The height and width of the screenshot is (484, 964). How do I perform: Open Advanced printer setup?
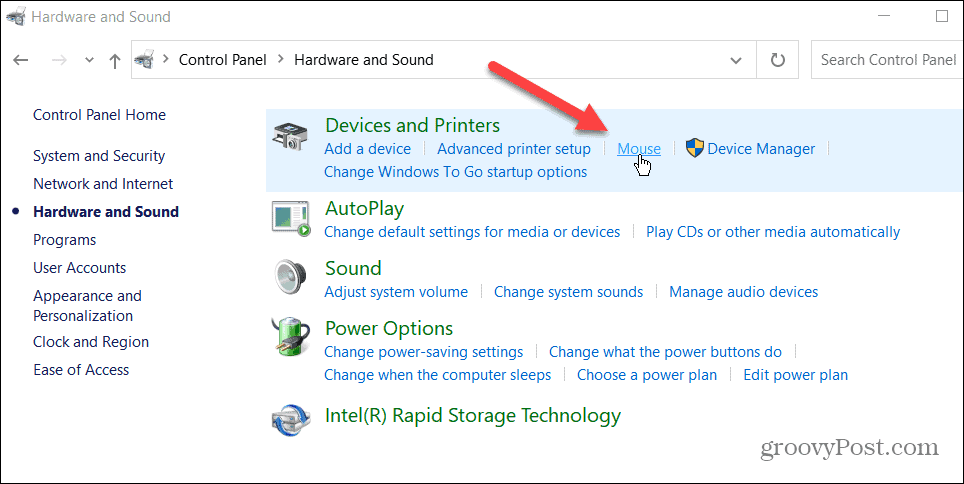pyautogui.click(x=514, y=149)
